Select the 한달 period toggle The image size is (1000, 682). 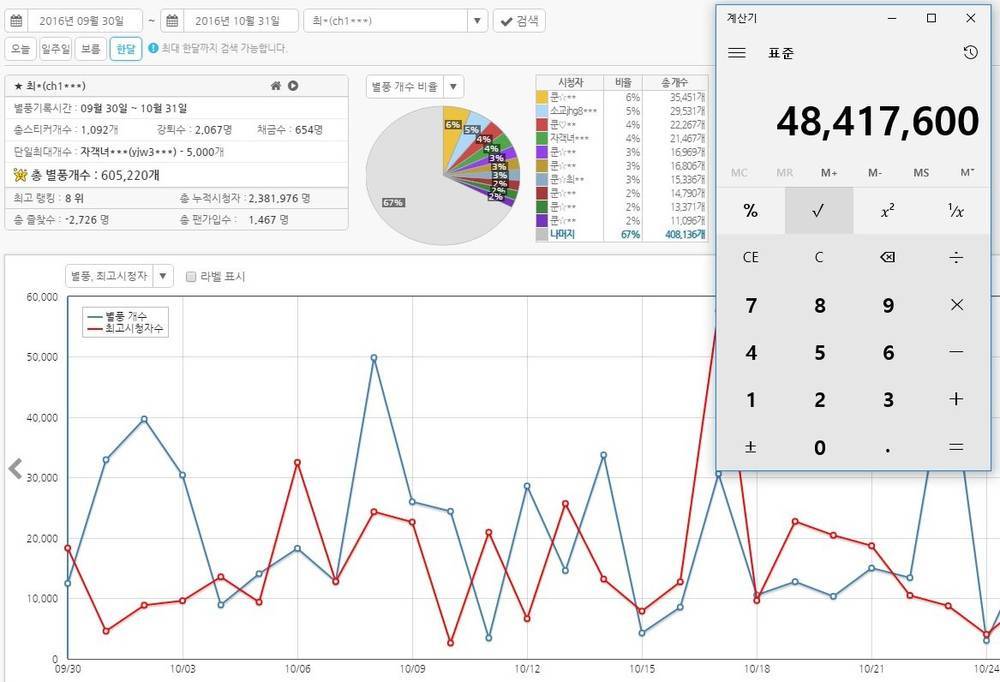(125, 48)
